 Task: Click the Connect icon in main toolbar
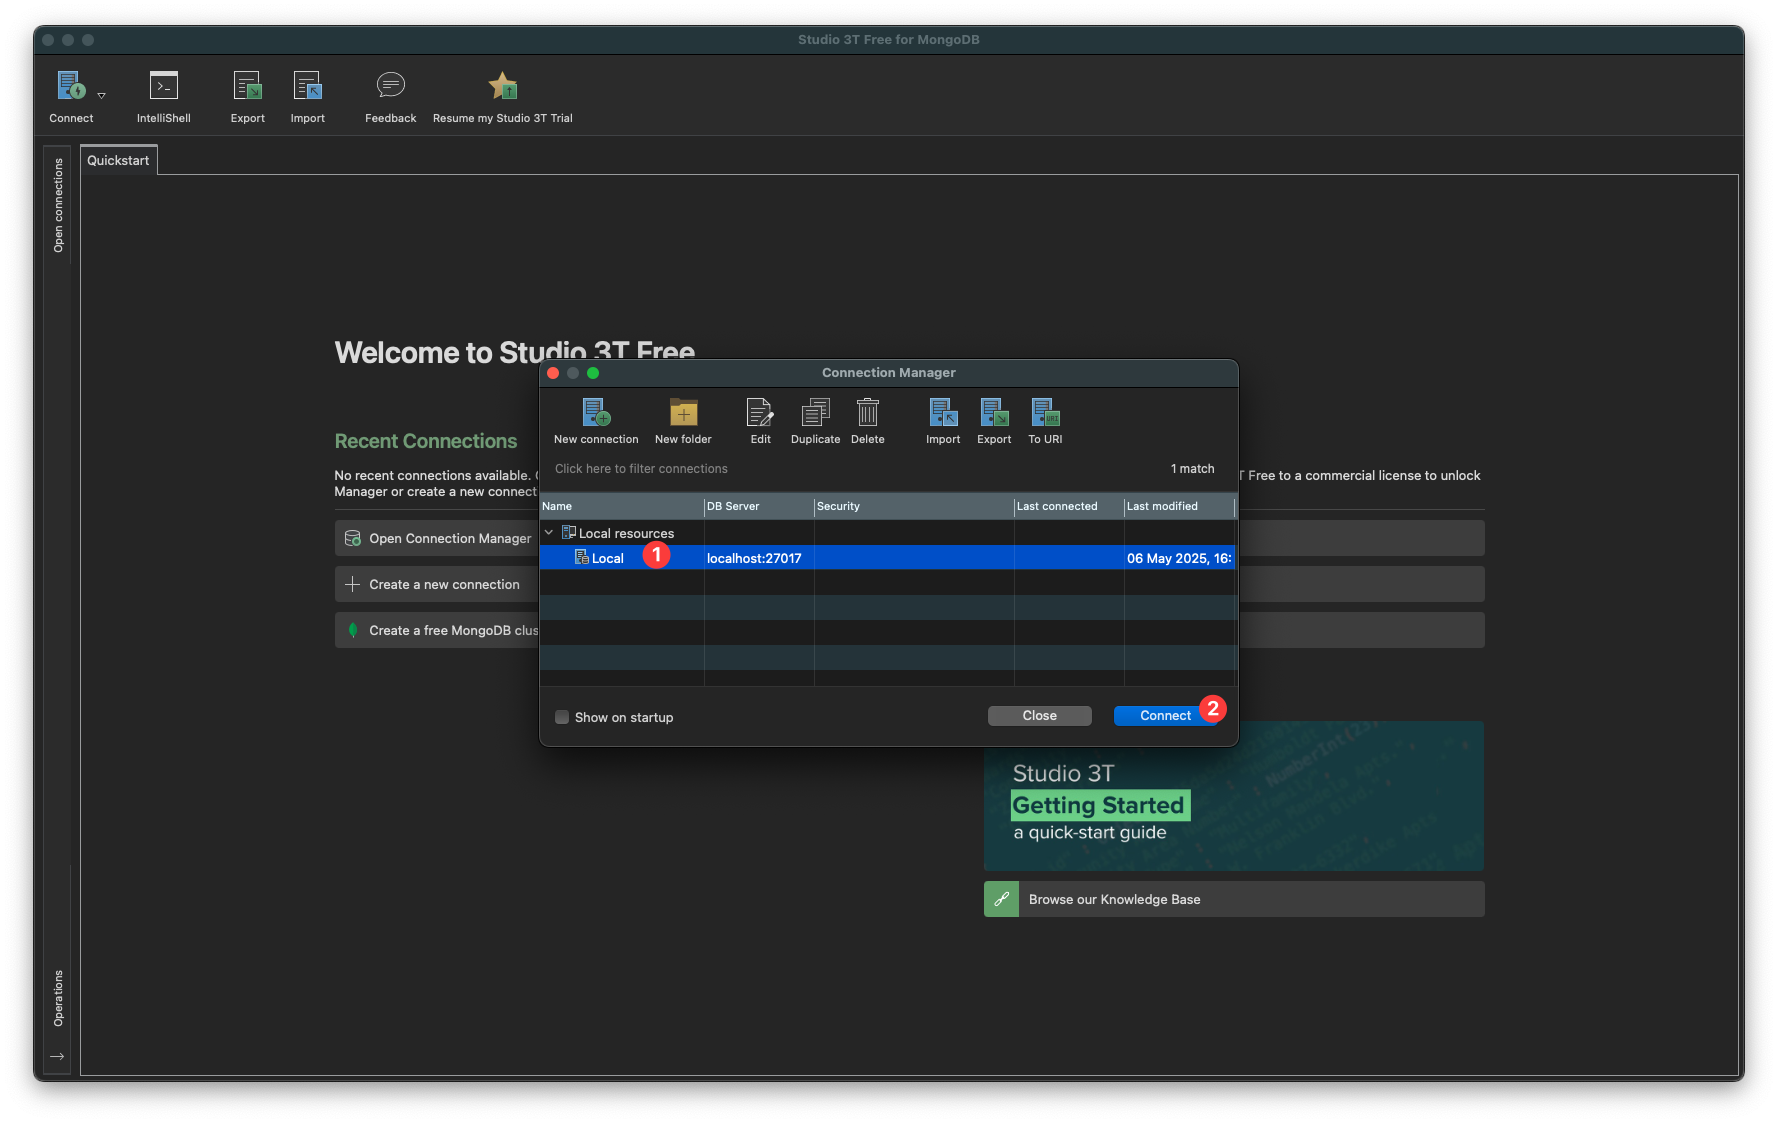click(71, 86)
